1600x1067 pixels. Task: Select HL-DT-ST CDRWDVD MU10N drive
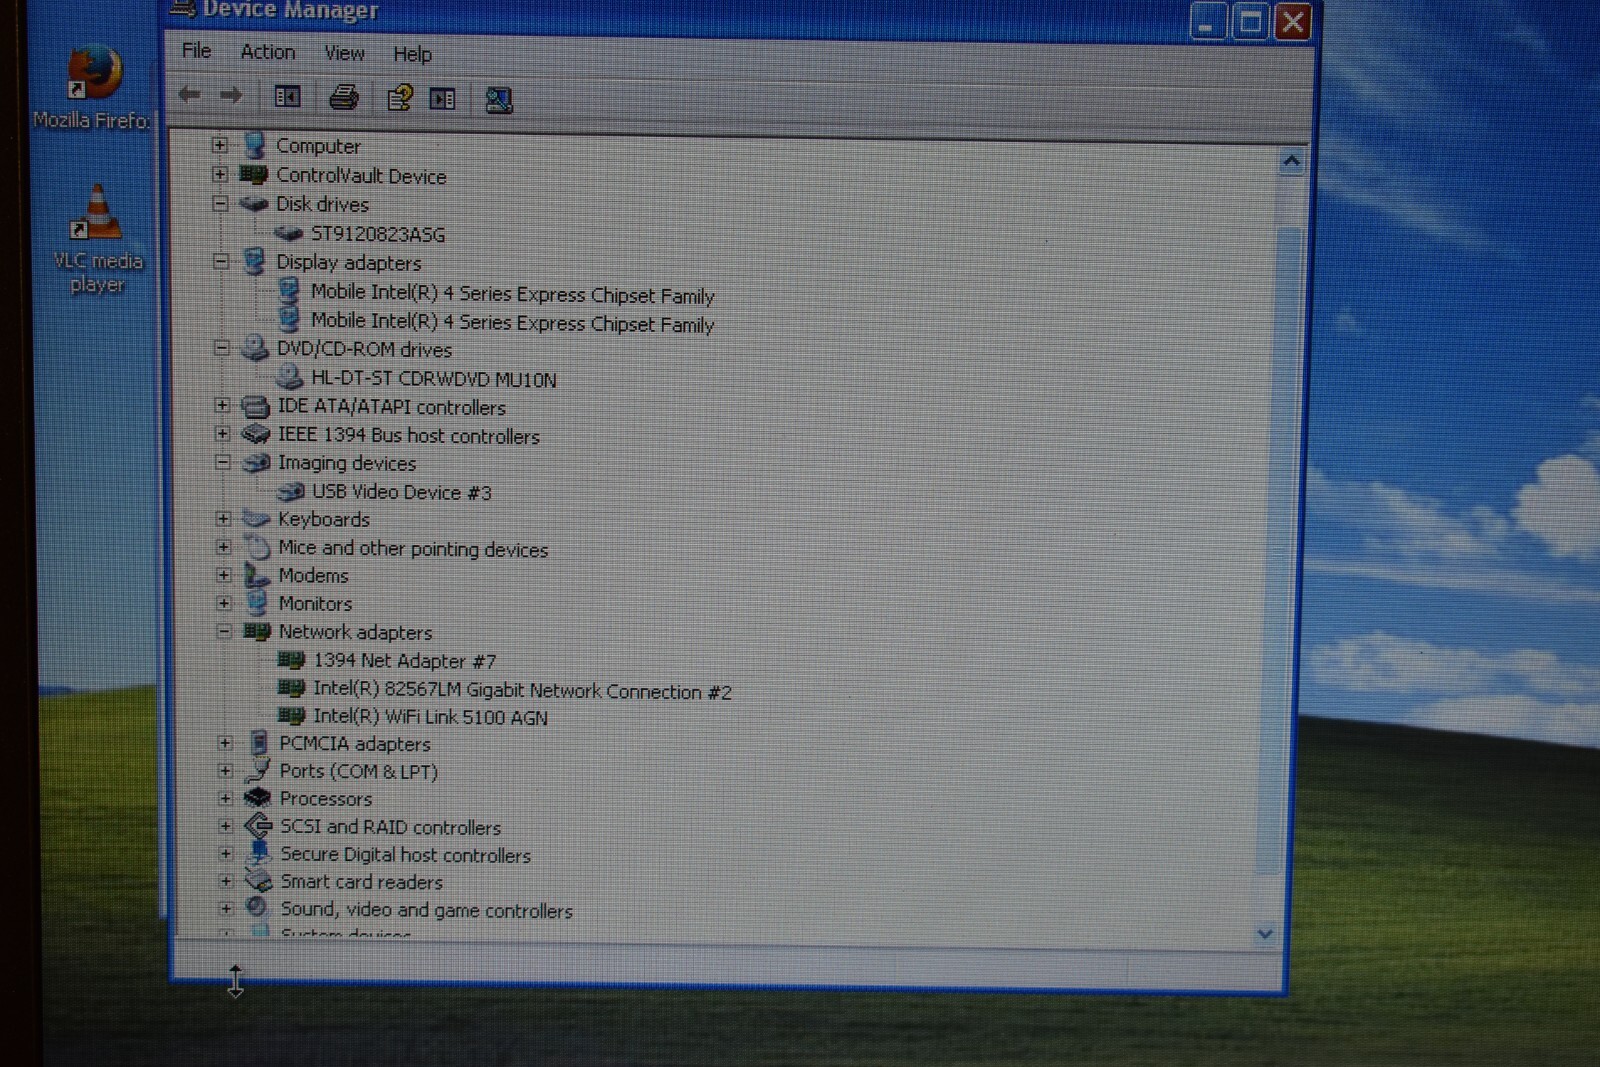click(x=434, y=379)
